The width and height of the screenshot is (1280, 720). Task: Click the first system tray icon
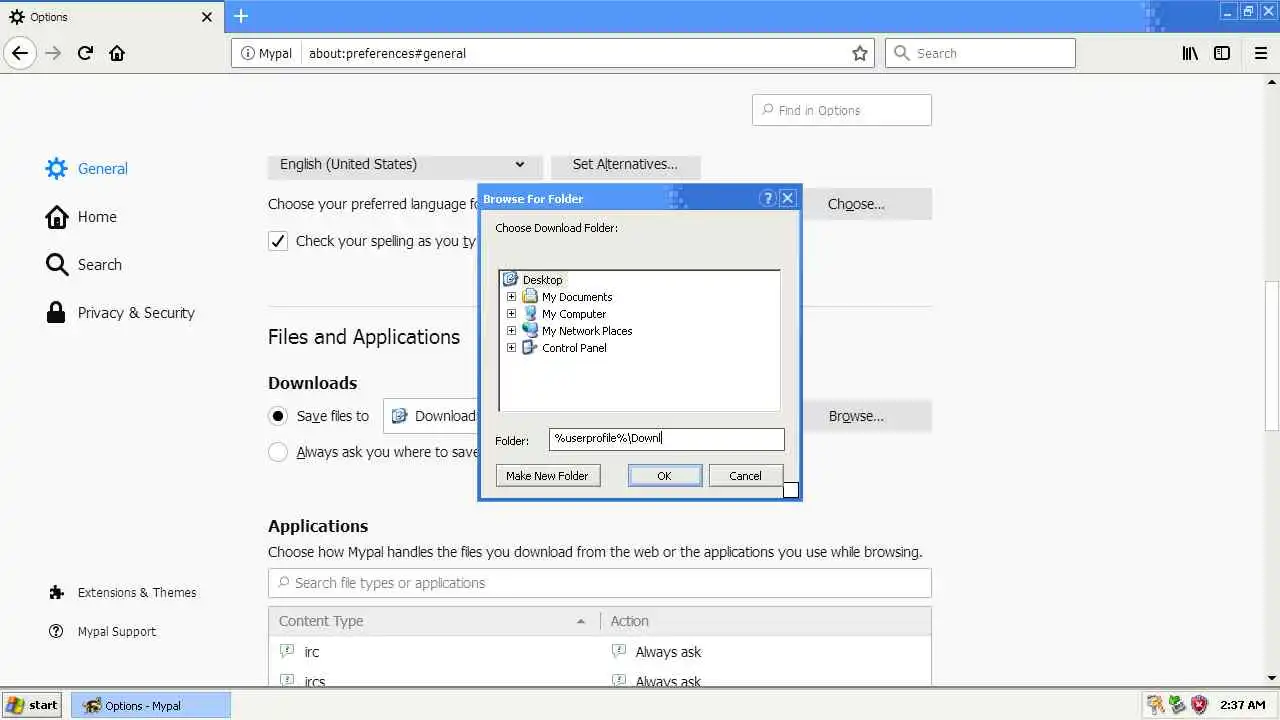[1155, 705]
